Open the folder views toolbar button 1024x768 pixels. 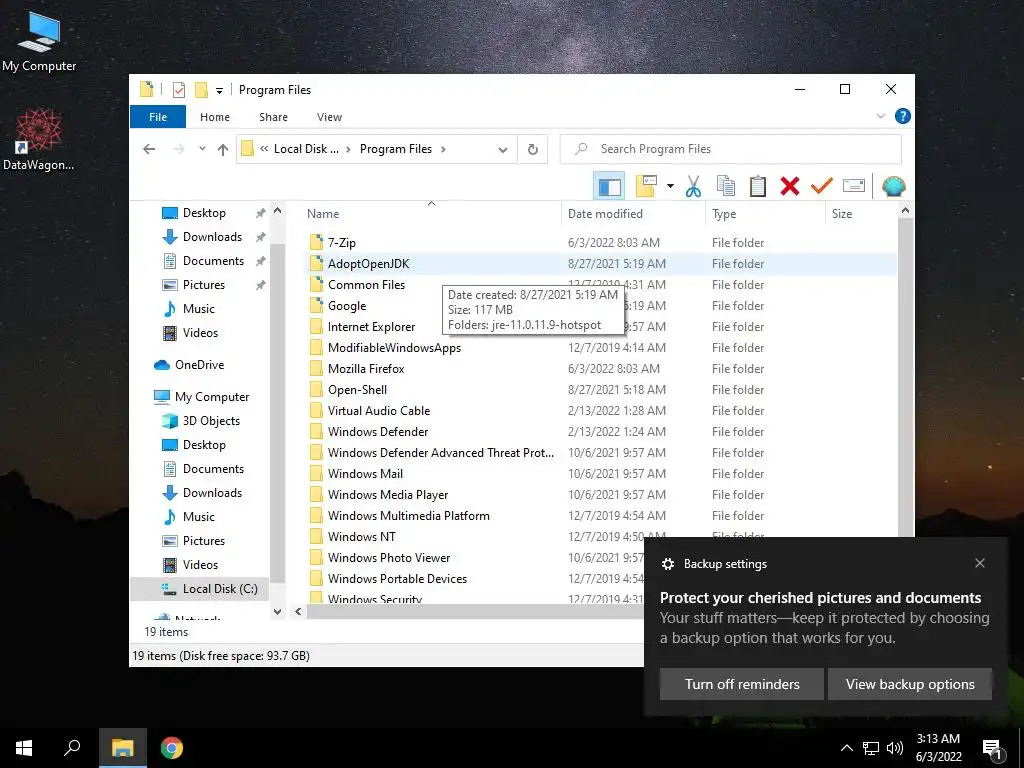pyautogui.click(x=646, y=186)
